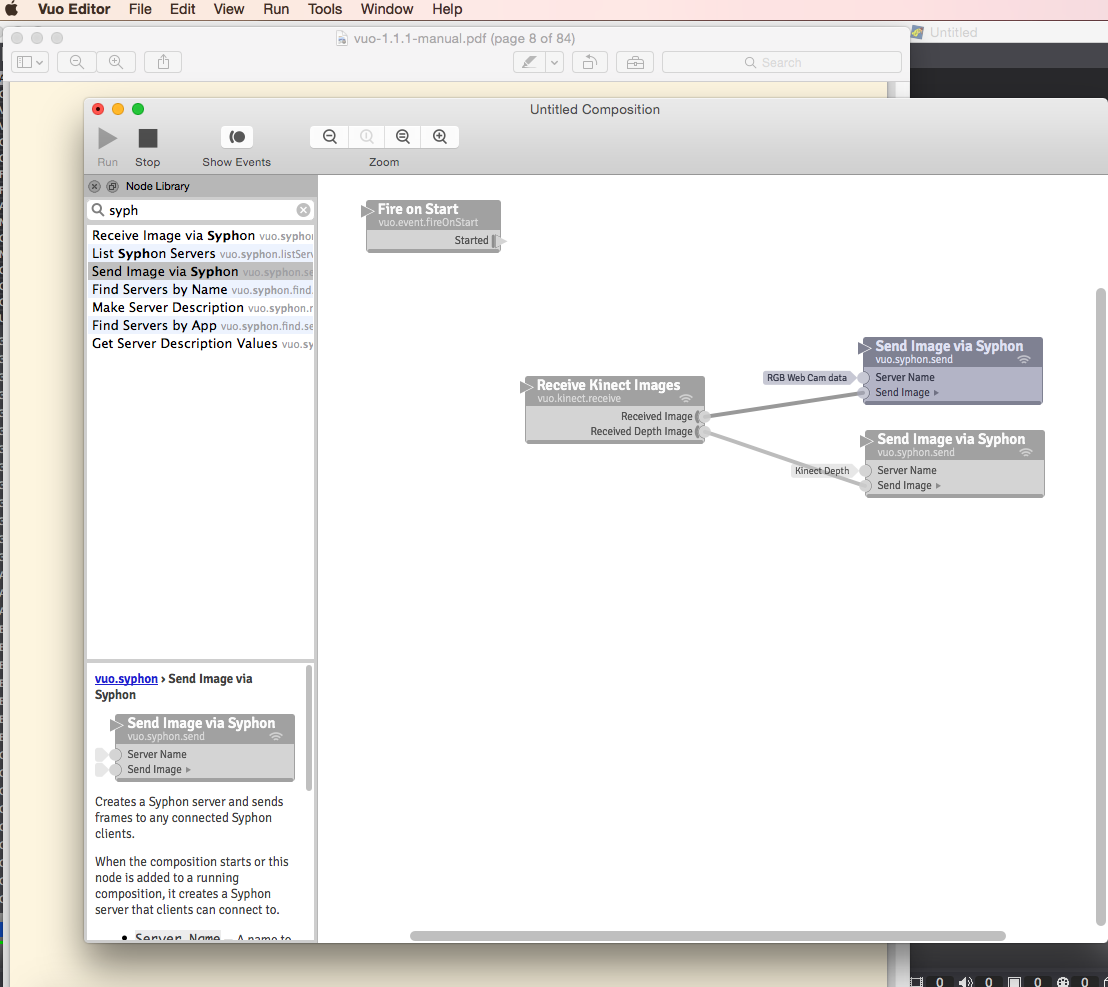The image size is (1108, 987).
Task: Click the node documentation pane scrollbar
Action: (309, 728)
